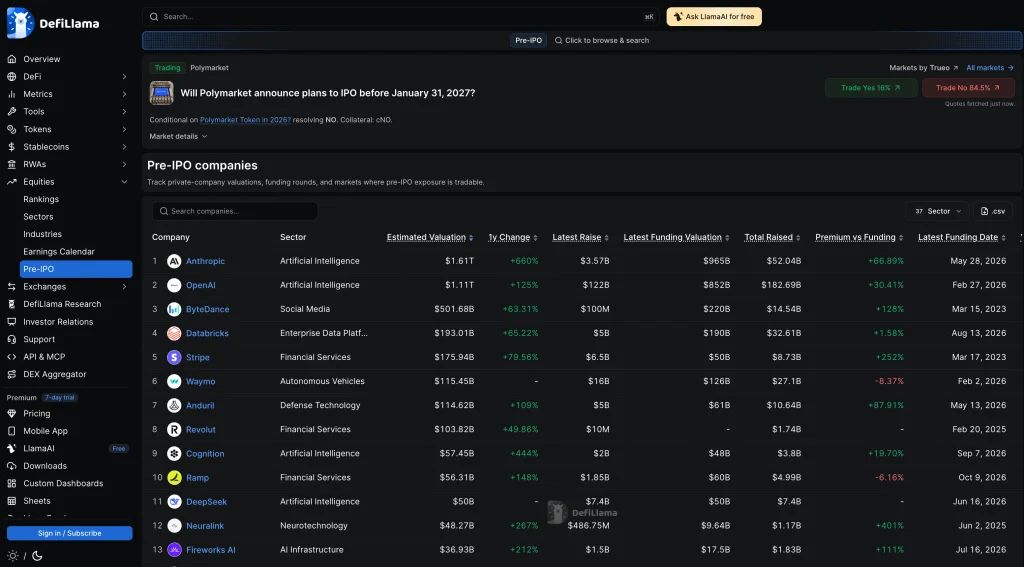Expand the Exchanges submenu chevron
The image size is (1024, 567).
tap(124, 287)
